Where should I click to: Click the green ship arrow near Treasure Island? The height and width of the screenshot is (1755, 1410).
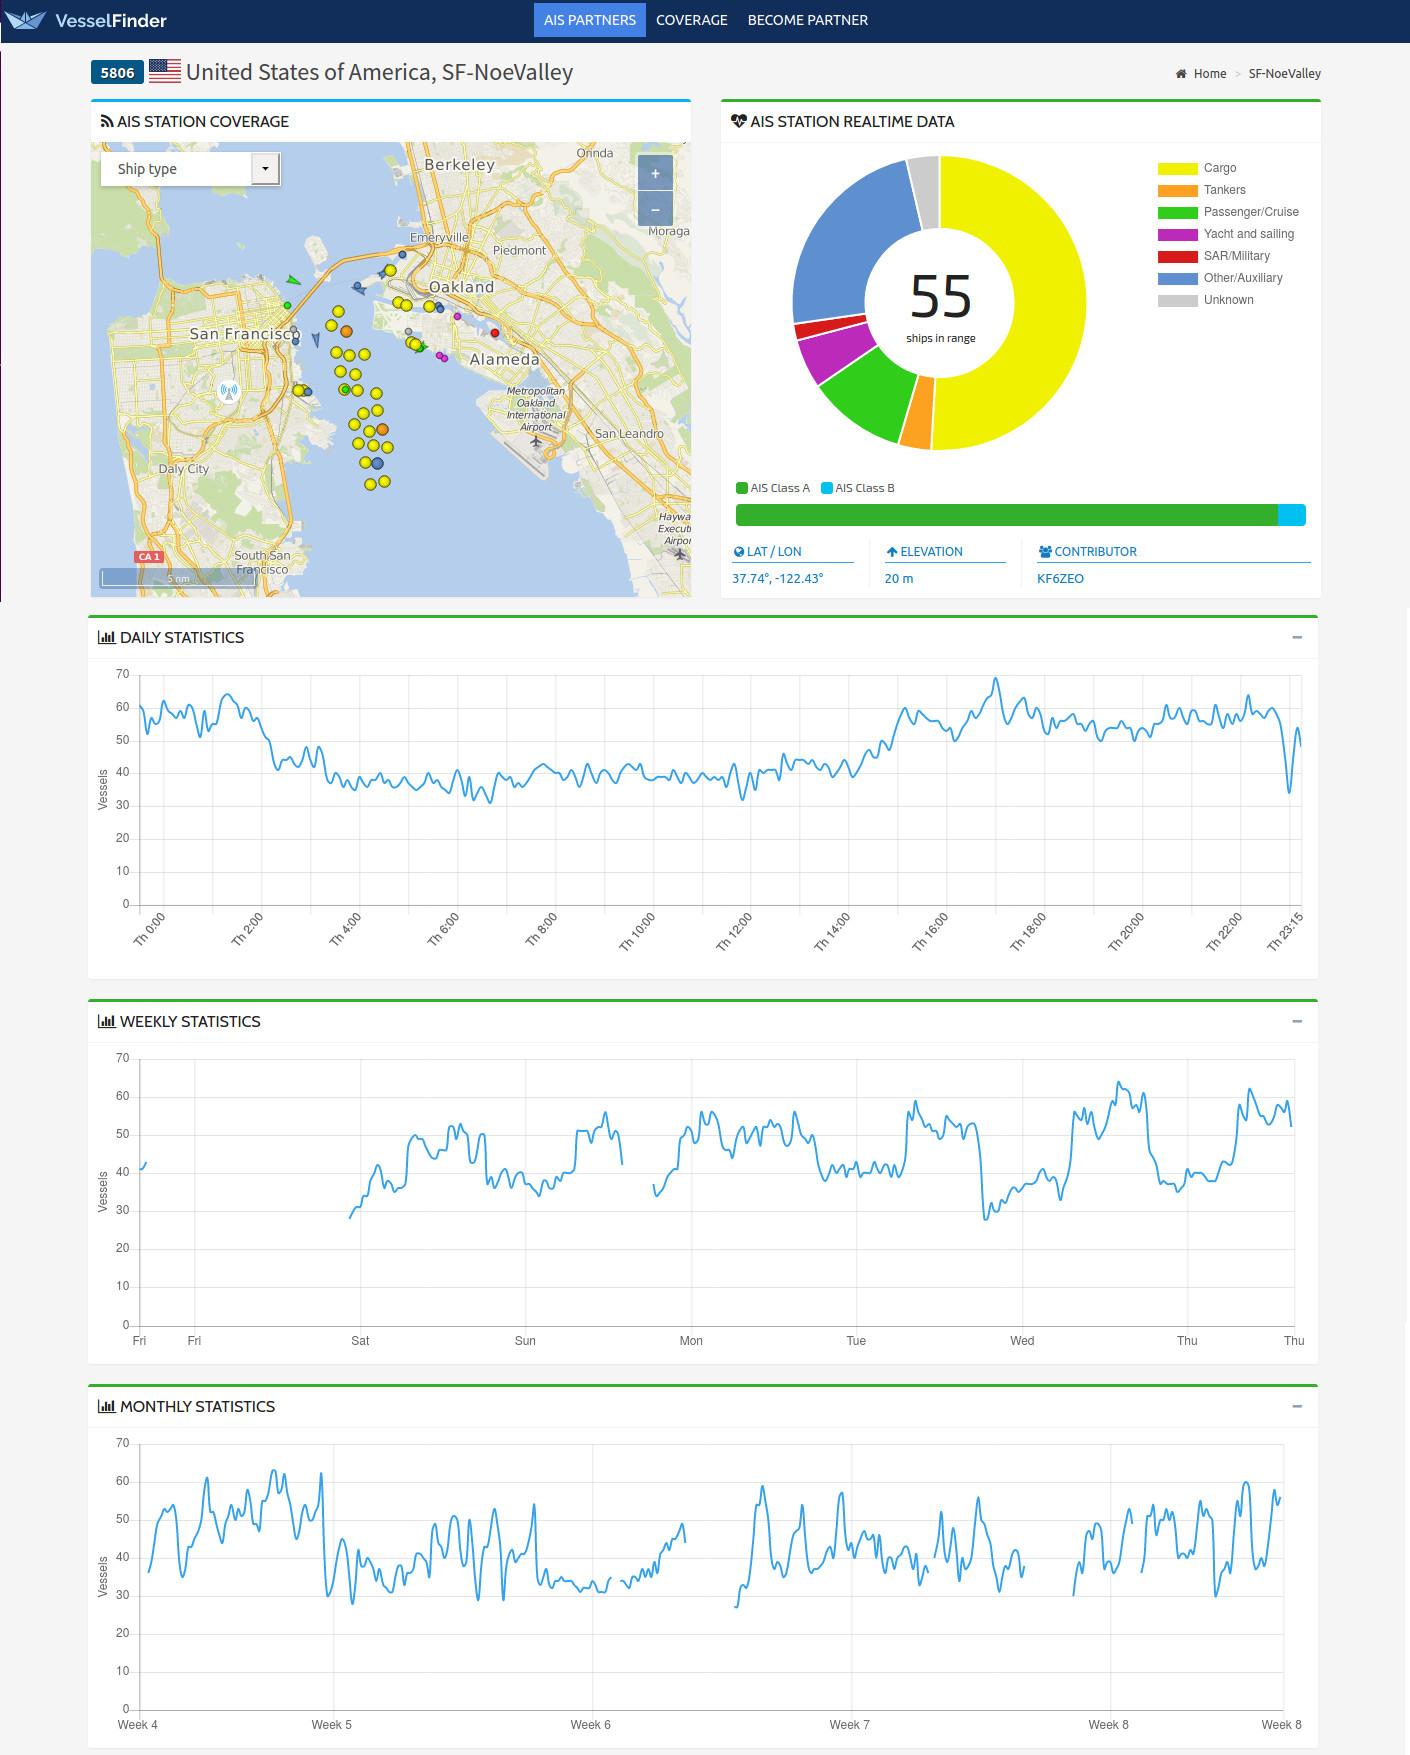tap(293, 280)
